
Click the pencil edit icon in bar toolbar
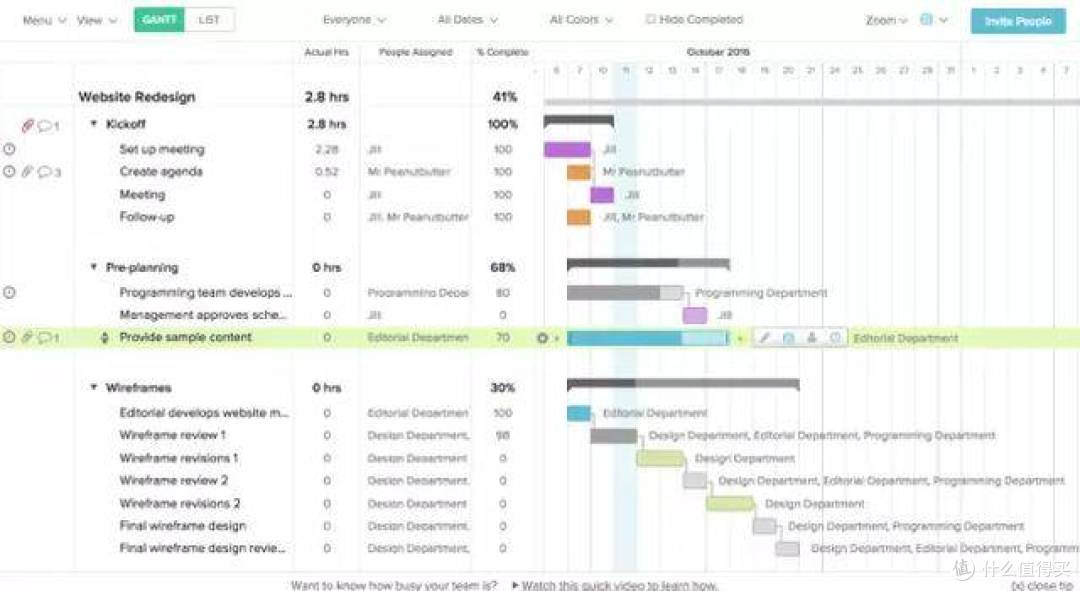765,338
